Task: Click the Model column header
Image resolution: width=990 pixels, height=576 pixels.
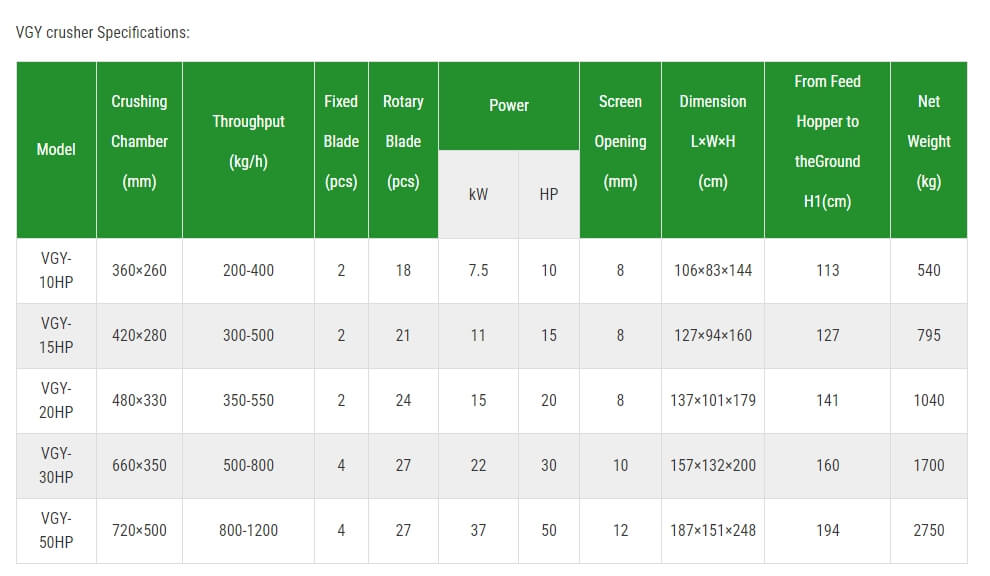Action: pyautogui.click(x=56, y=150)
